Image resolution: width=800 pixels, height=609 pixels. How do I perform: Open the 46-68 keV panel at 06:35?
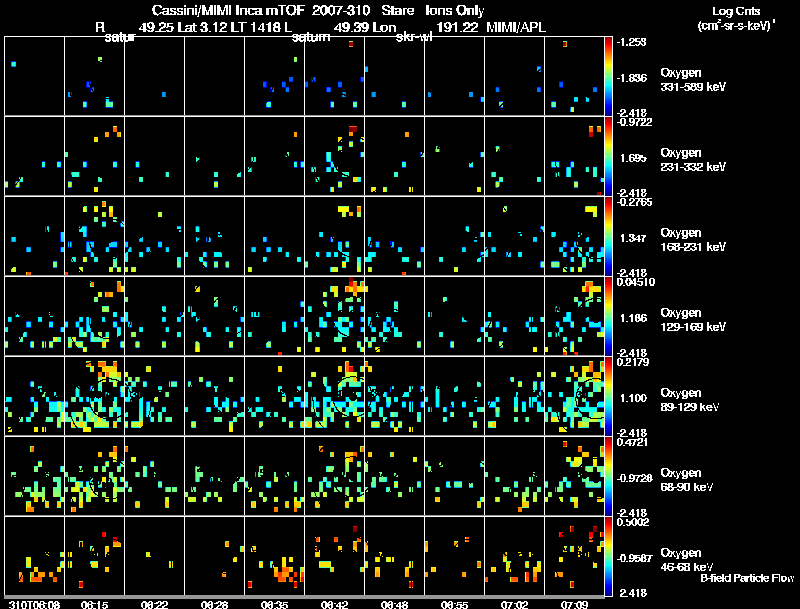(x=274, y=556)
